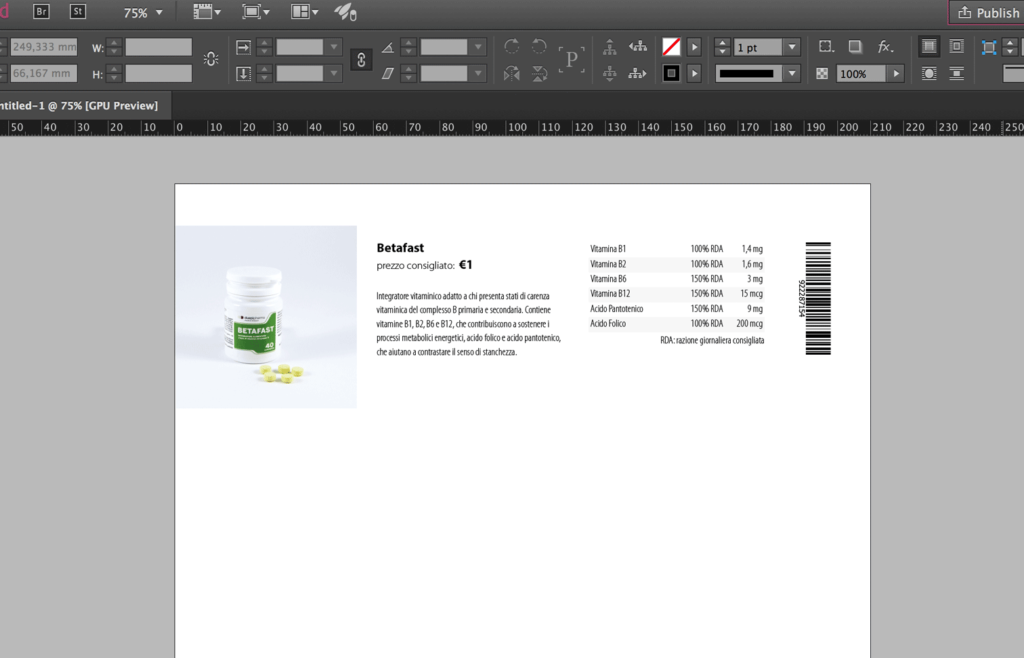Click the Scale Y Percentage icon
The height and width of the screenshot is (658, 1024).
coord(244,73)
